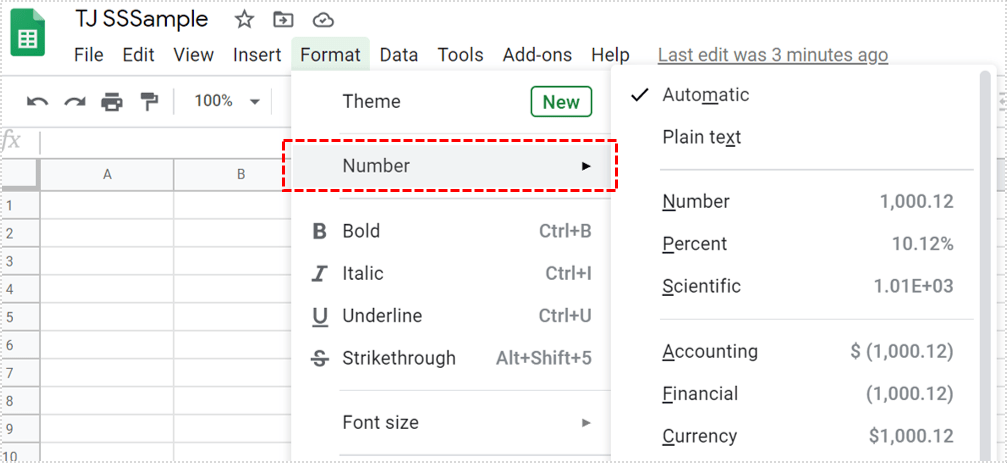1007x463 pixels.
Task: Click the undo arrow in toolbar
Action: [38, 101]
